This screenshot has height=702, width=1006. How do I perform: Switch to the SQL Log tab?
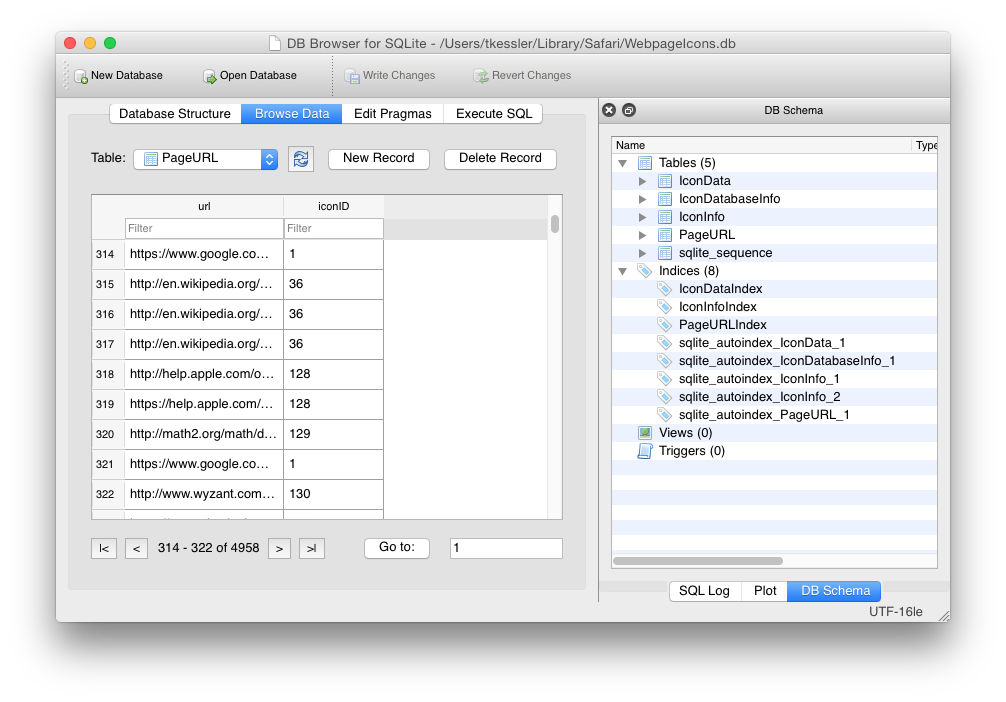click(704, 591)
